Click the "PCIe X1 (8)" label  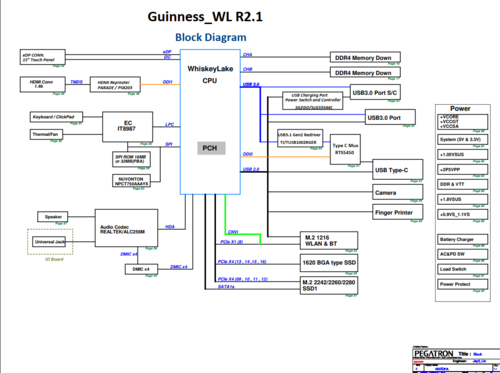pos(232,242)
